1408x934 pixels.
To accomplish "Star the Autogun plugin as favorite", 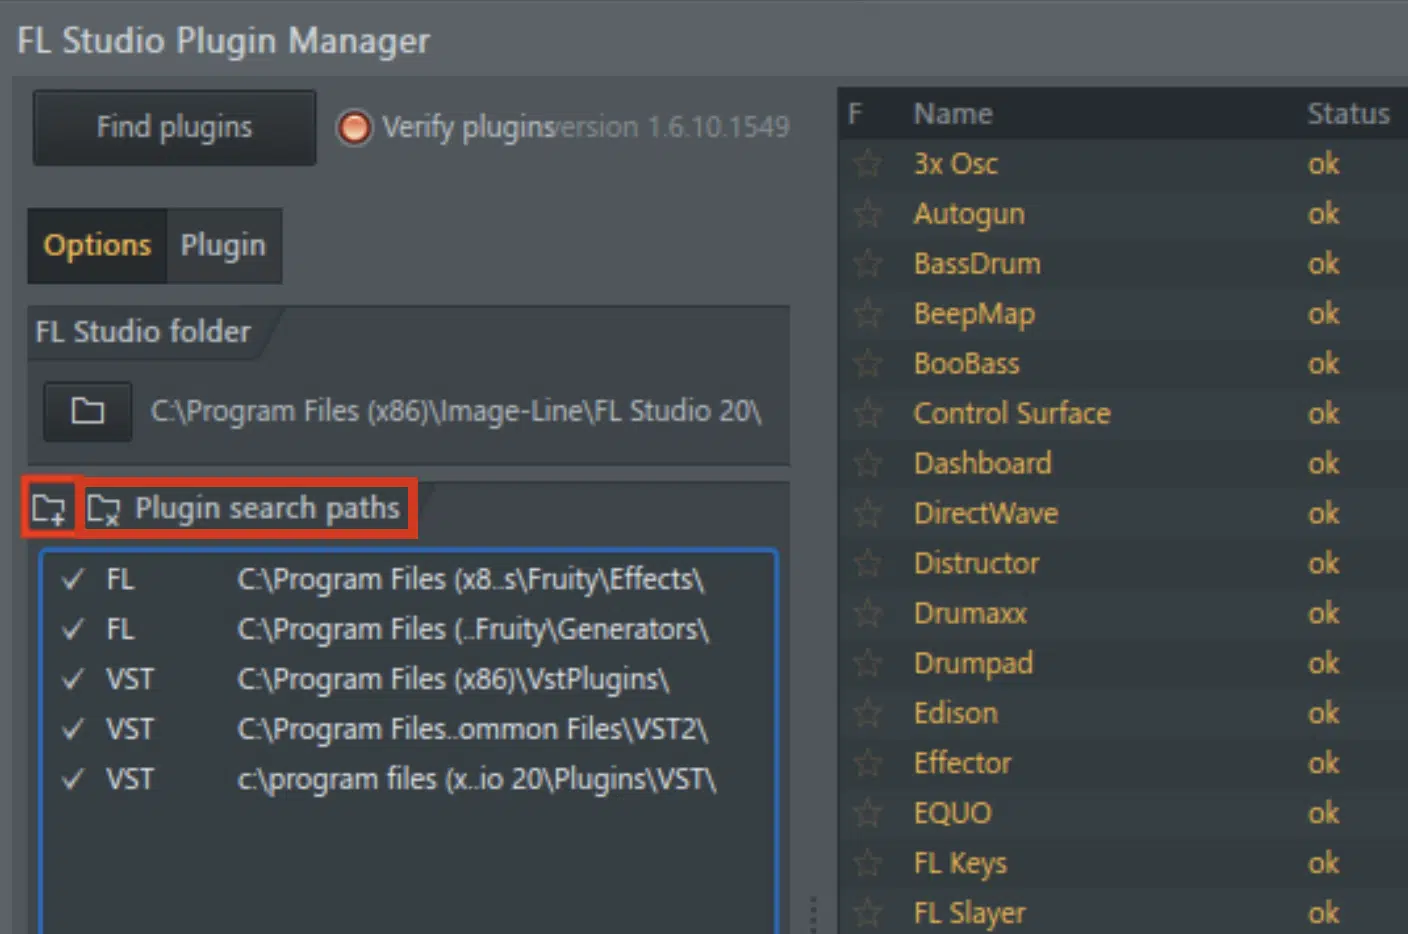I will (x=867, y=213).
